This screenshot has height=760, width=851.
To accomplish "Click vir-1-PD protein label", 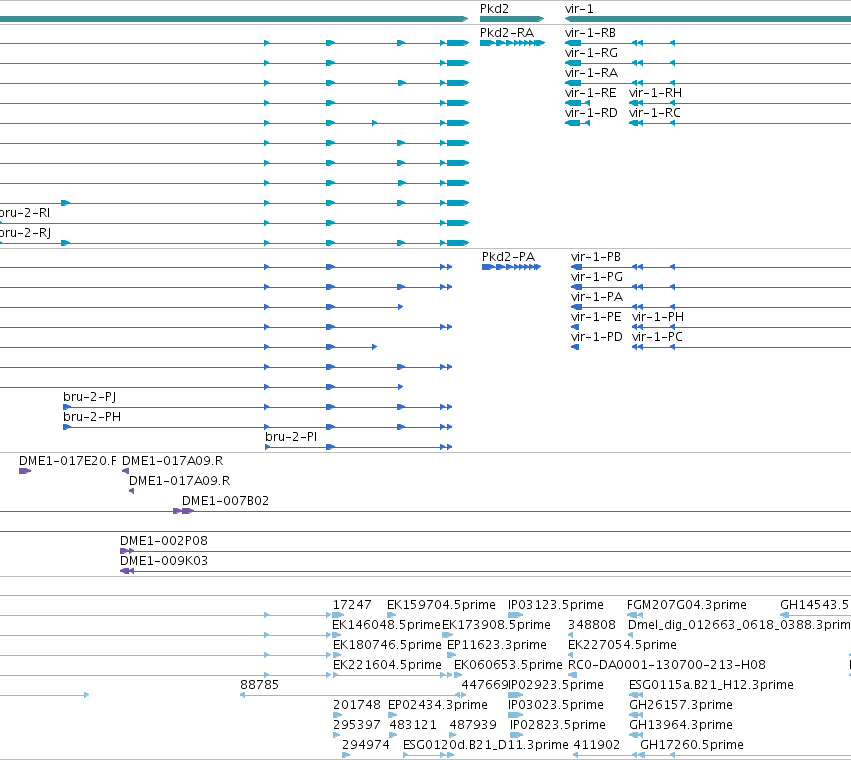I will tap(596, 337).
